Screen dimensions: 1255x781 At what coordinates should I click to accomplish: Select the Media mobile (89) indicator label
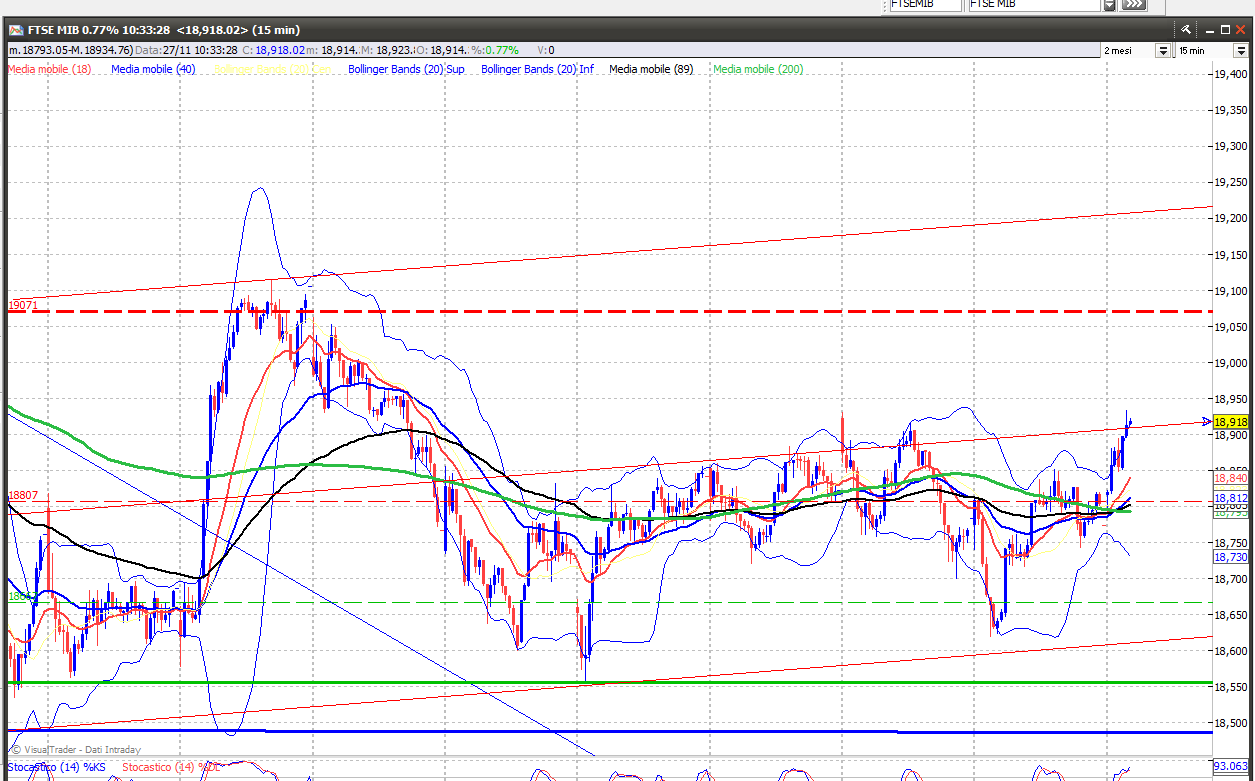(x=651, y=69)
